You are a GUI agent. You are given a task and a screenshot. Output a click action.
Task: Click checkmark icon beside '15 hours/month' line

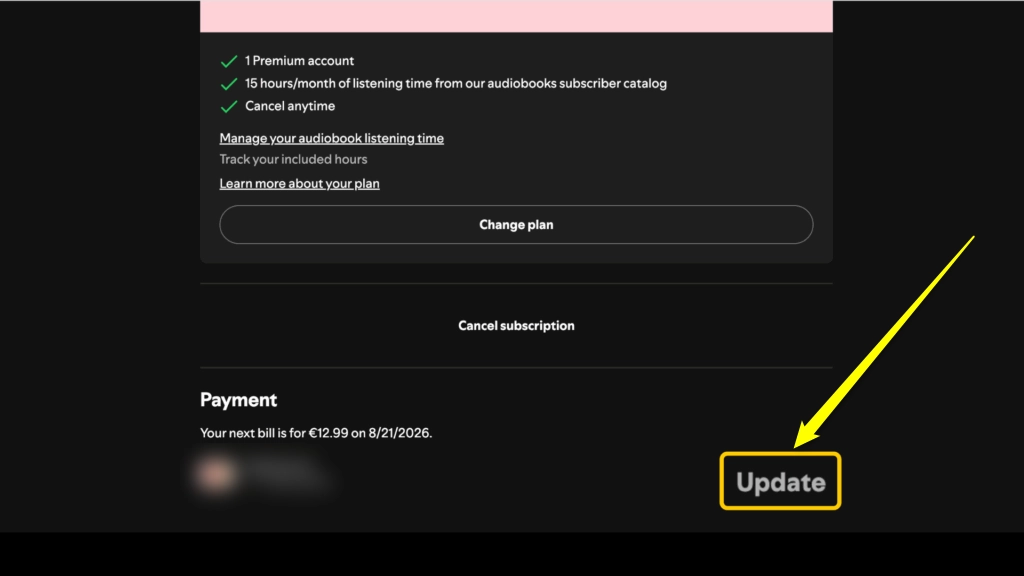229,84
